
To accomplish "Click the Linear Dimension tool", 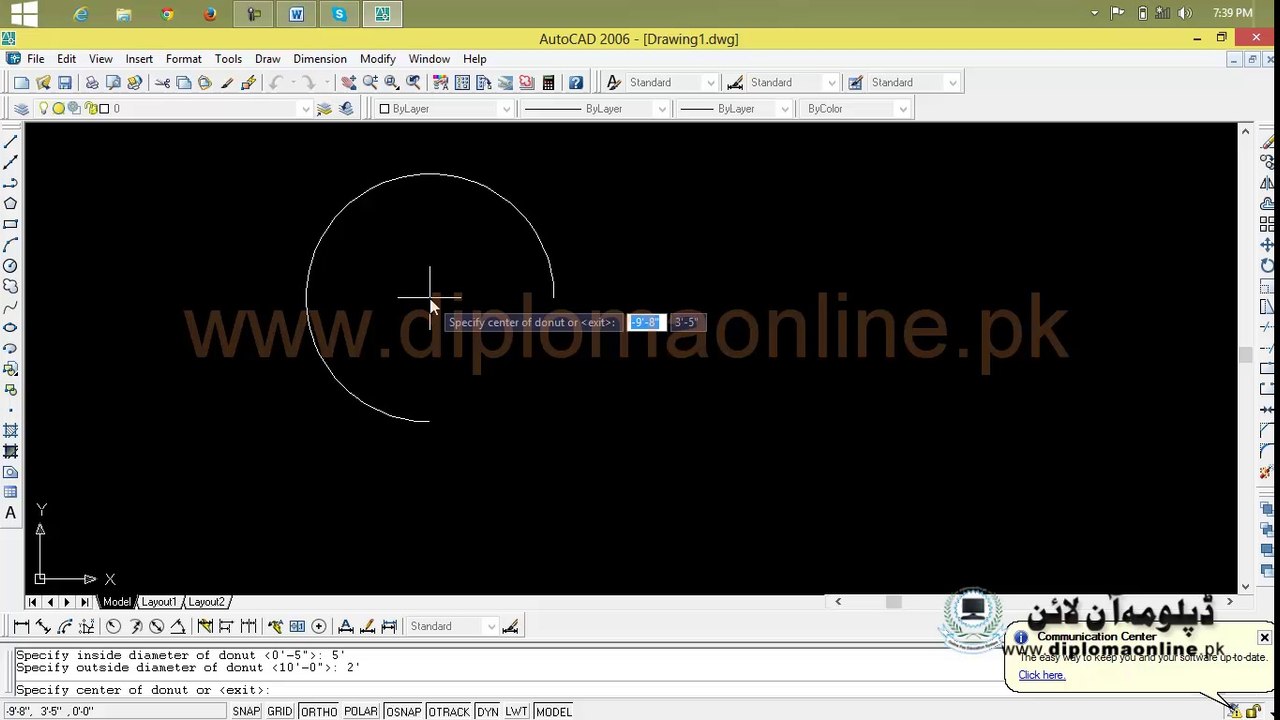I will click(x=21, y=627).
